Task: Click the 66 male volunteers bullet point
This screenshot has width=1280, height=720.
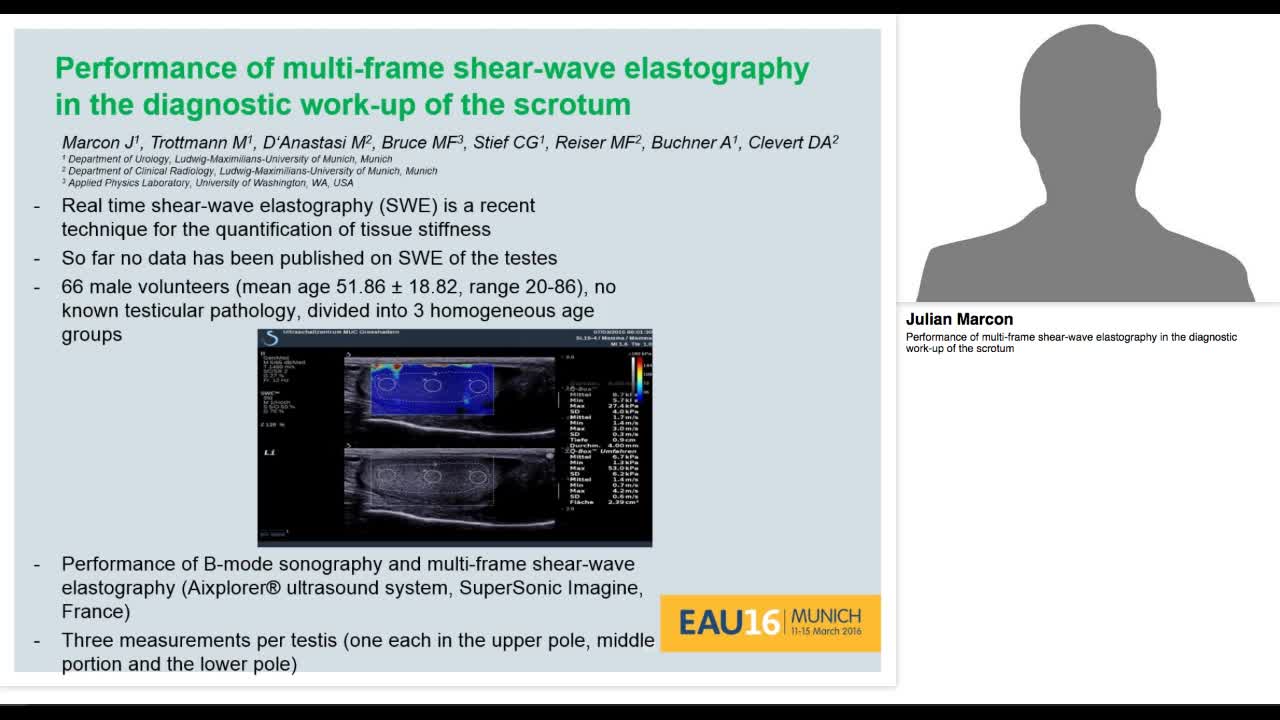Action: click(x=340, y=287)
